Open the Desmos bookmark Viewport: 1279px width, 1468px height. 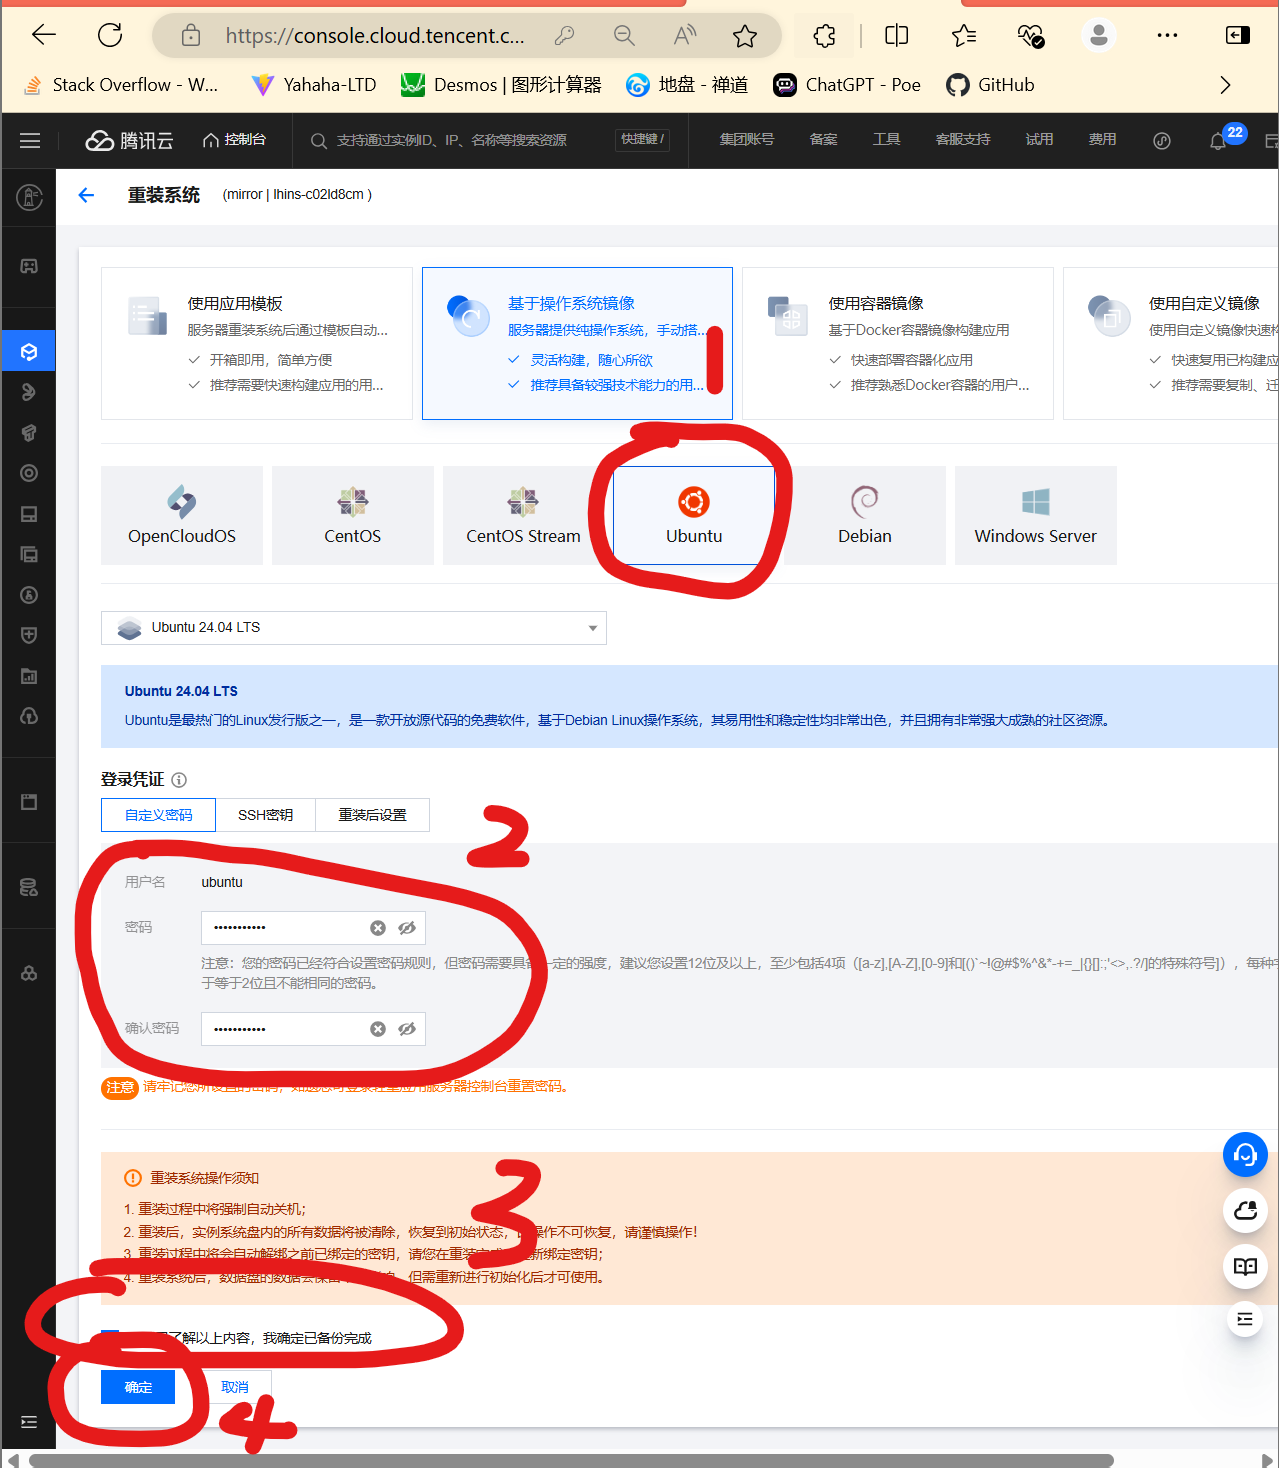tap(501, 85)
